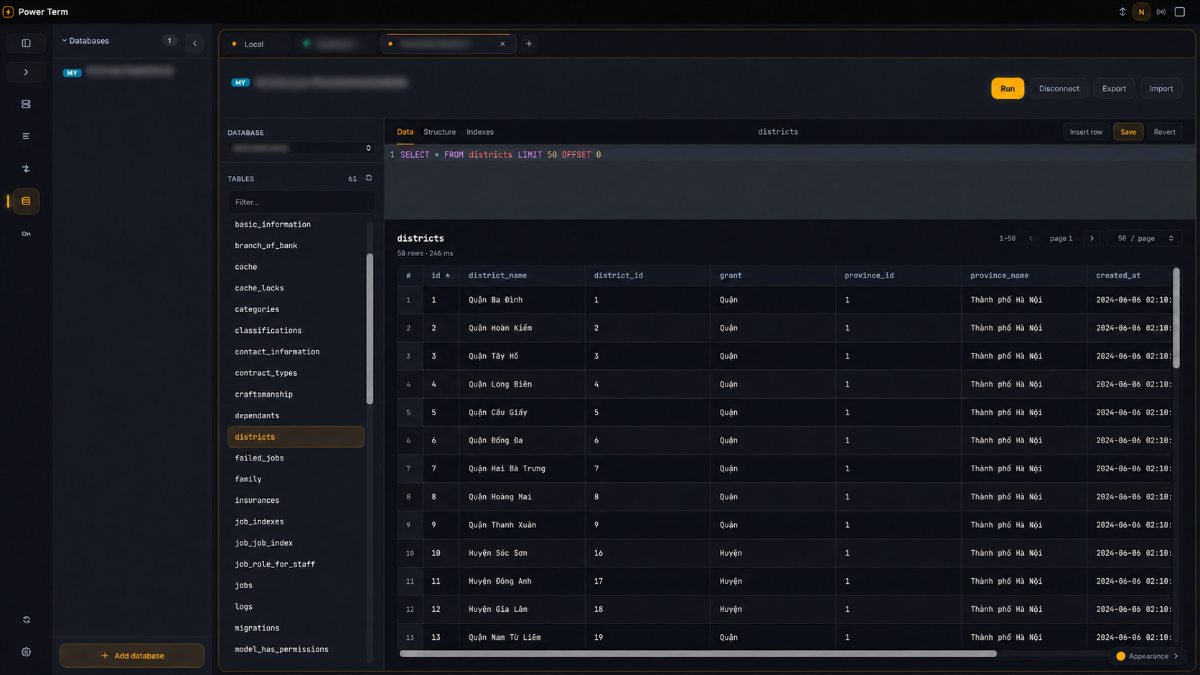Click the Power Term lightning logo
1200x675 pixels.
click(9, 12)
